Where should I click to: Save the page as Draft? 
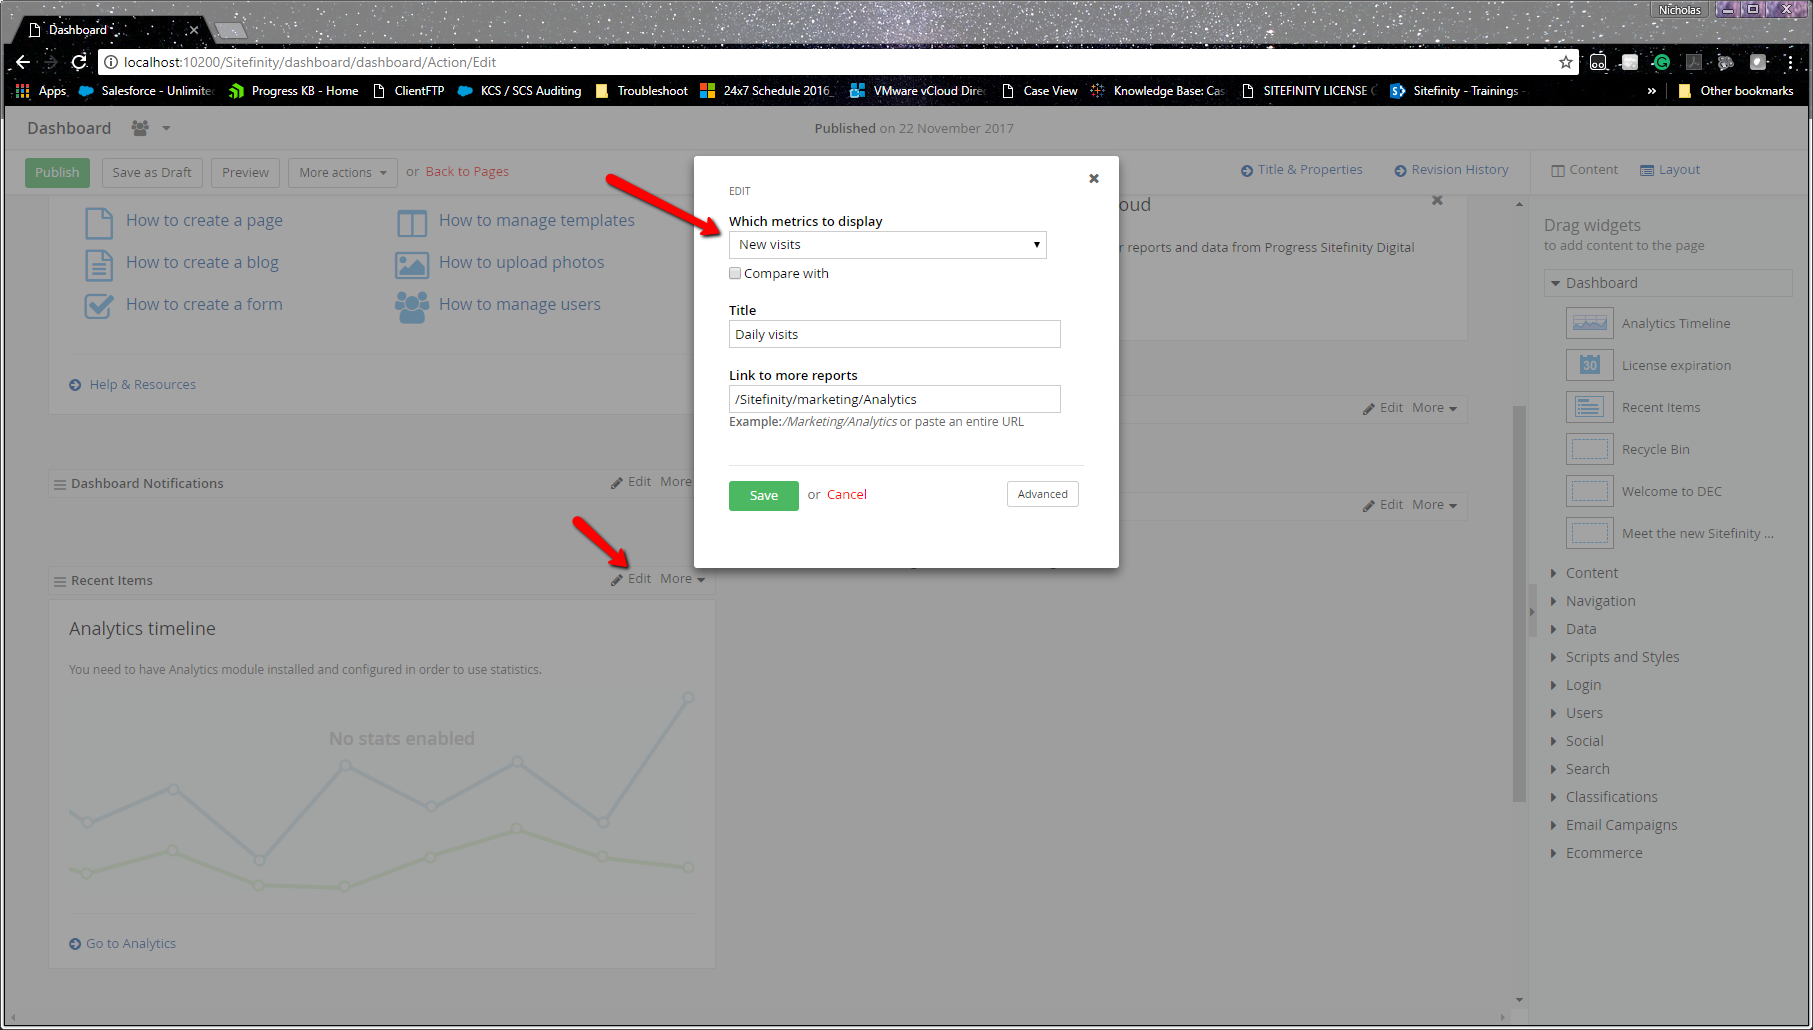pos(152,173)
